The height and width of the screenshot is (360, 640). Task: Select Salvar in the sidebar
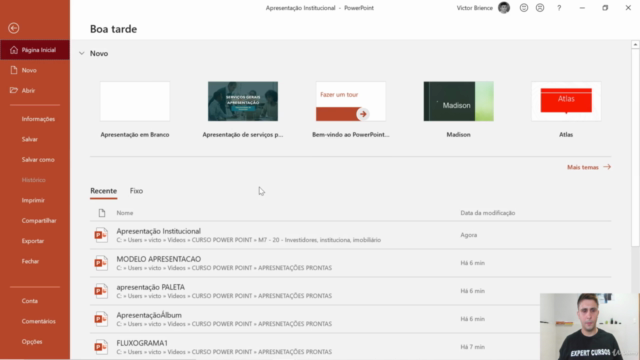[x=30, y=139]
